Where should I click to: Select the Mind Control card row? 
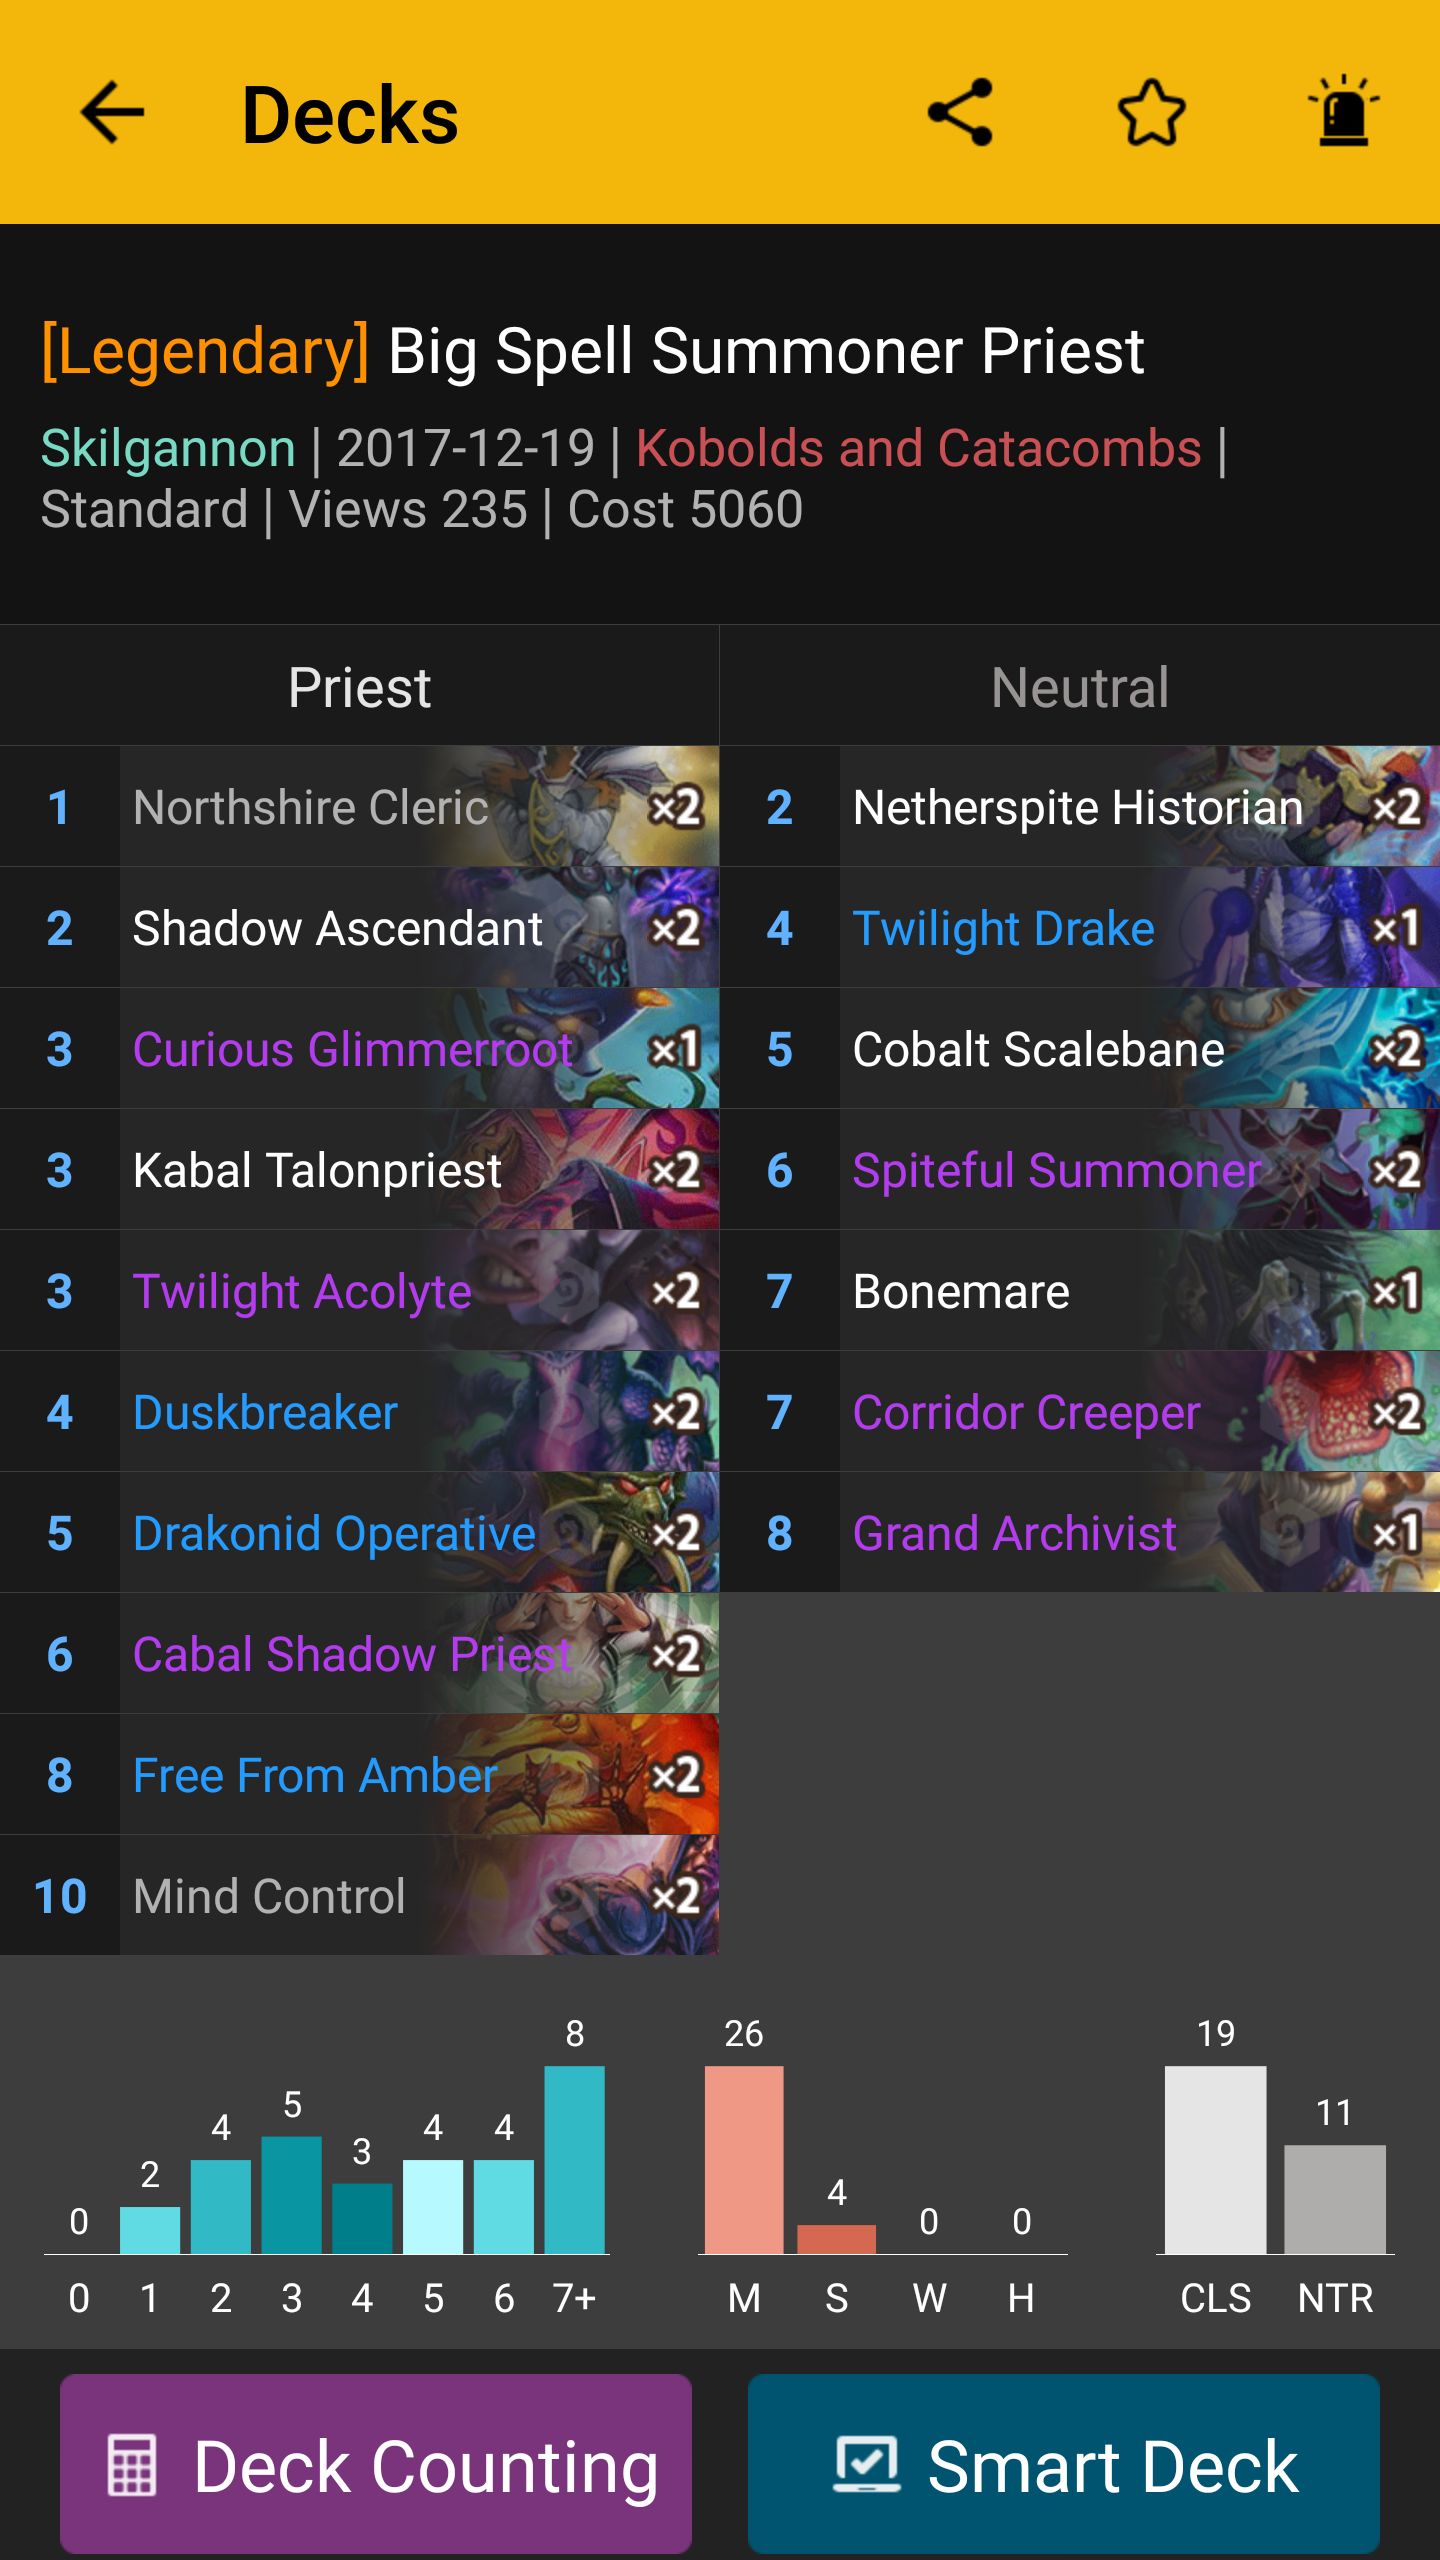click(360, 1896)
